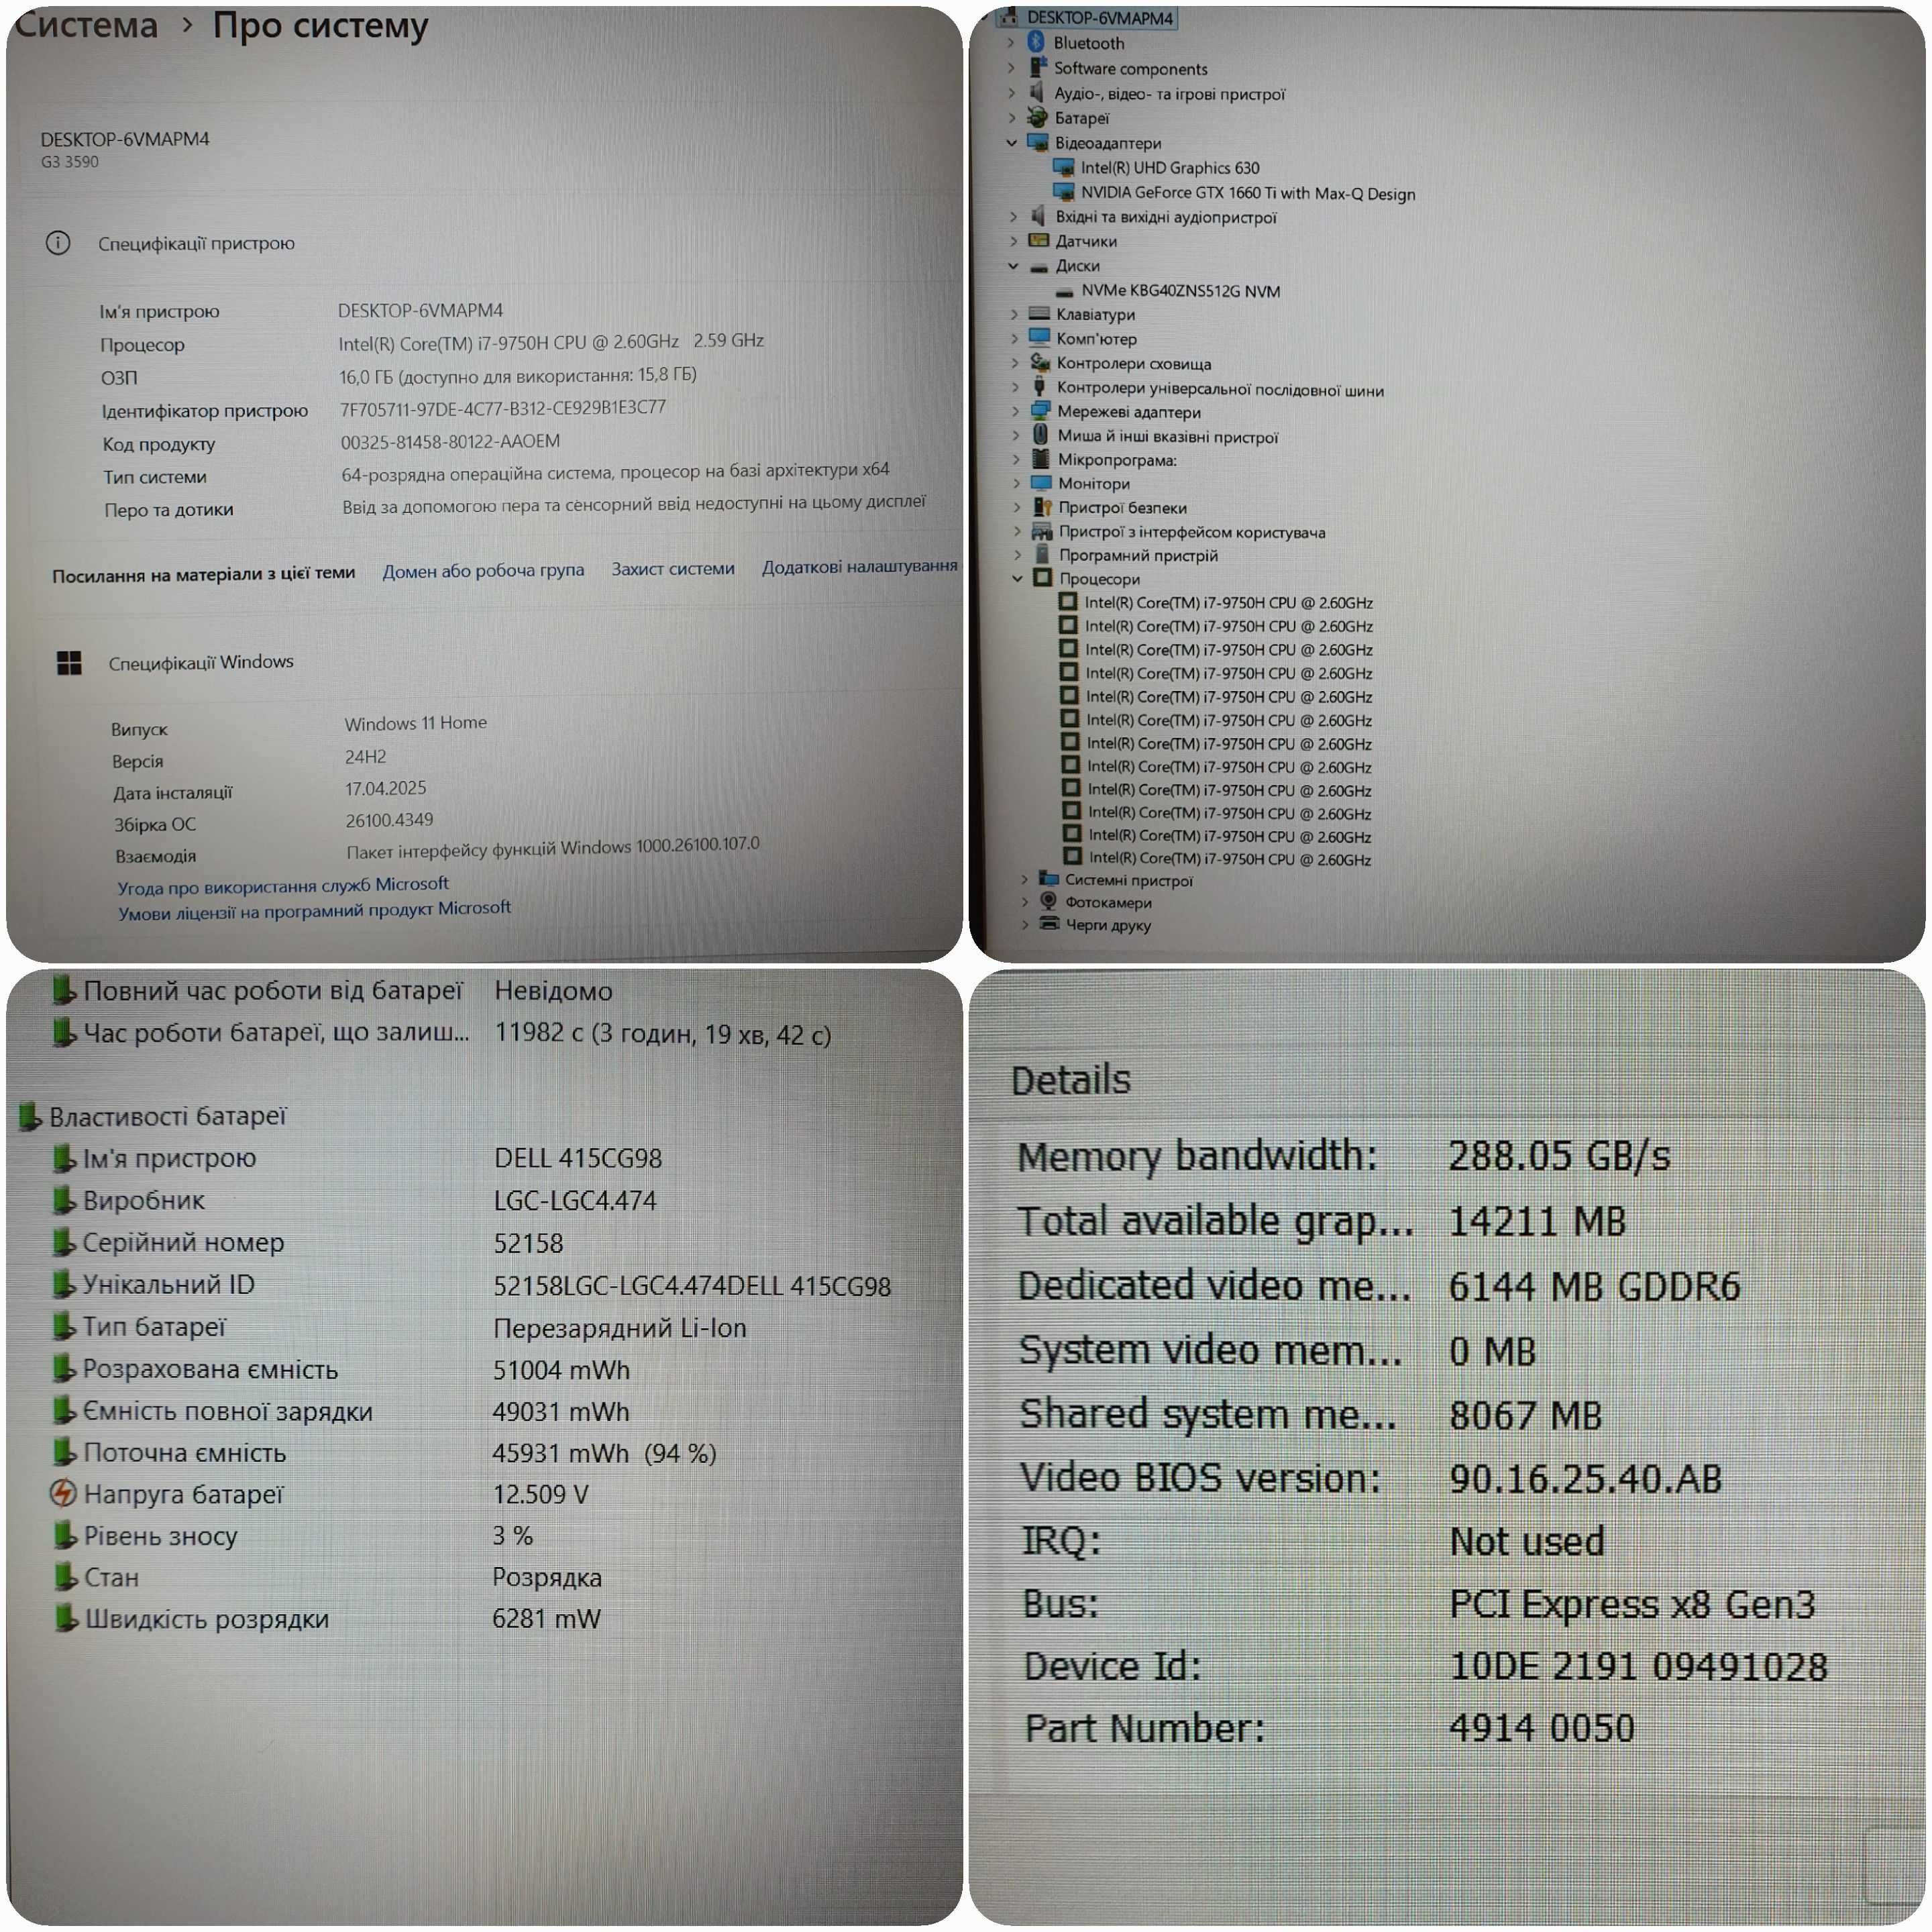
Task: Click the battery icon next to Властивості батареї
Action: 30,1116
